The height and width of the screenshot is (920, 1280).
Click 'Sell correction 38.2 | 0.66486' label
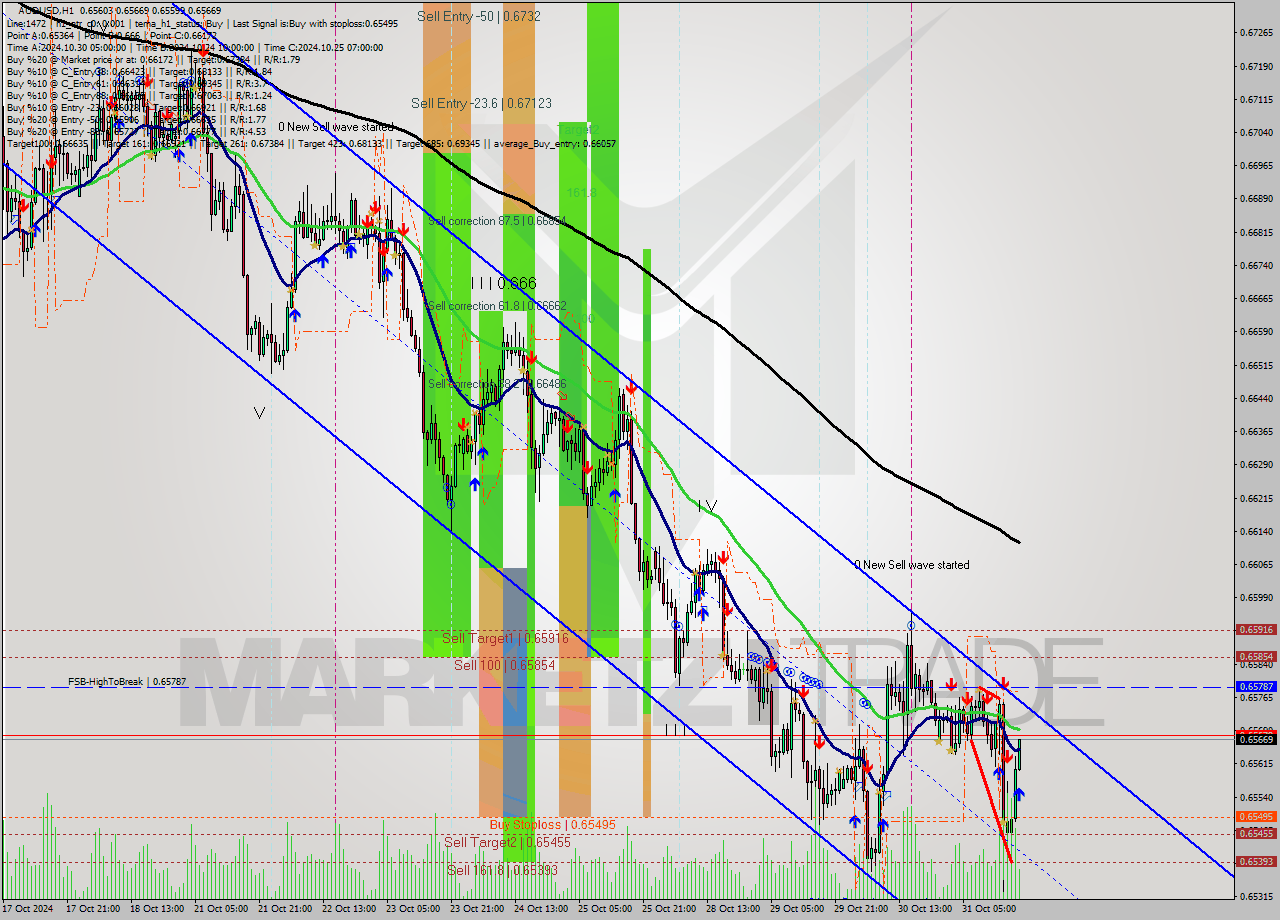[497, 383]
